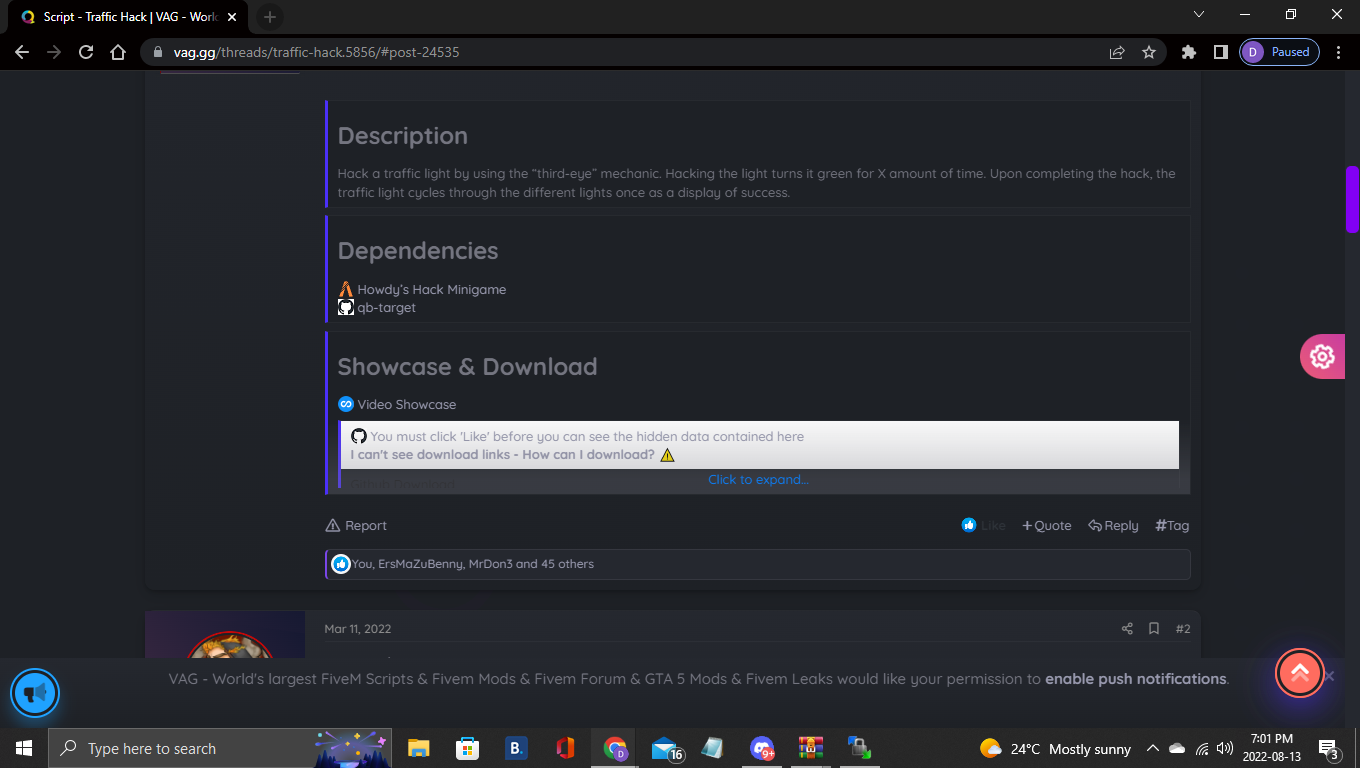Click the blue megaphone notification button

pyautogui.click(x=35, y=693)
